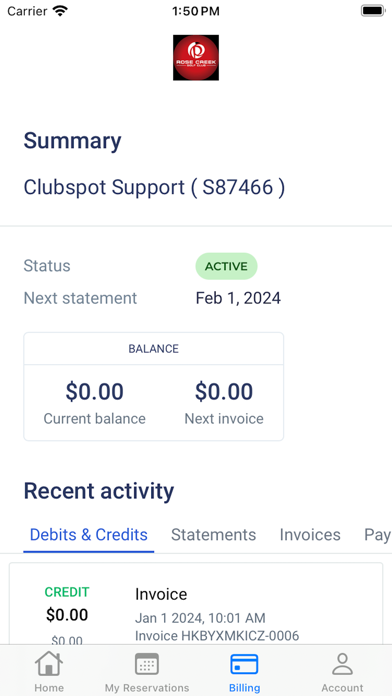
Task: Tap the Wi-Fi status icon
Action: (x=60, y=11)
